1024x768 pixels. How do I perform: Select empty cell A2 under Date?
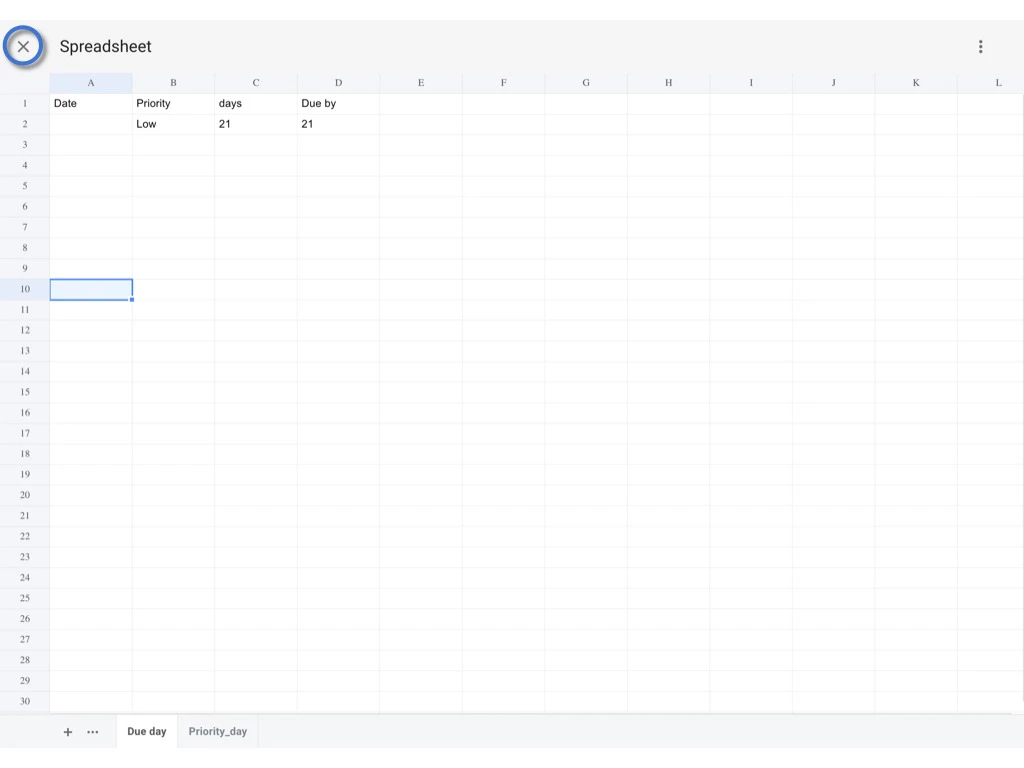tap(91, 124)
